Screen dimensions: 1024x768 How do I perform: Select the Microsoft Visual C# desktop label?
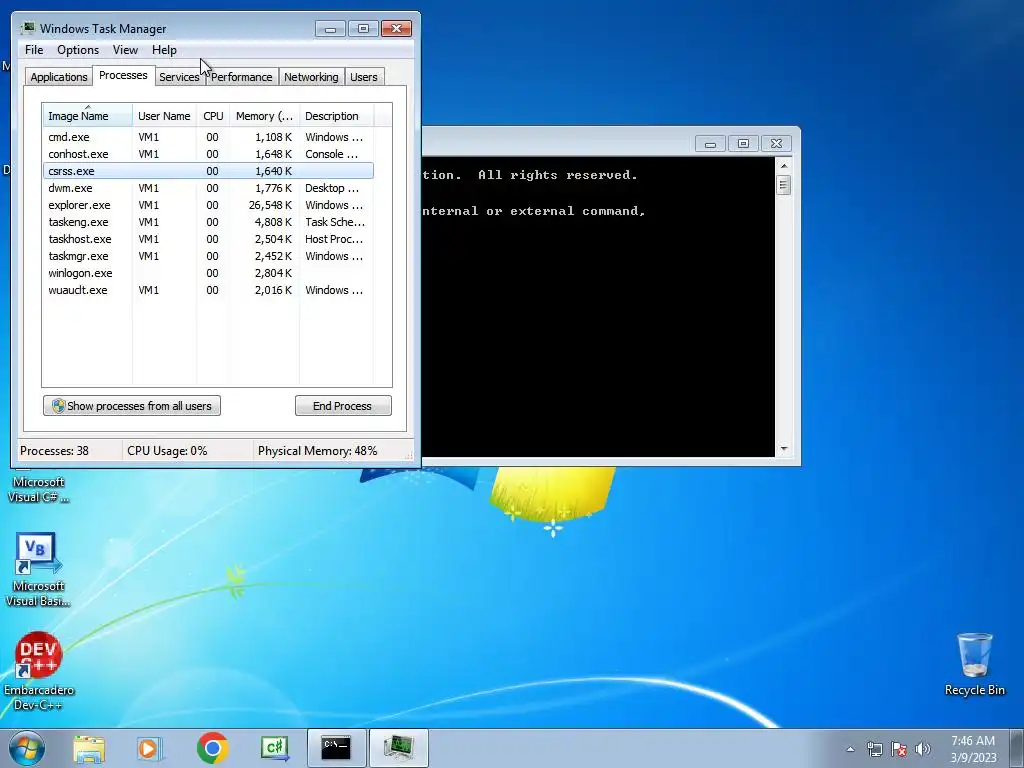click(x=39, y=489)
